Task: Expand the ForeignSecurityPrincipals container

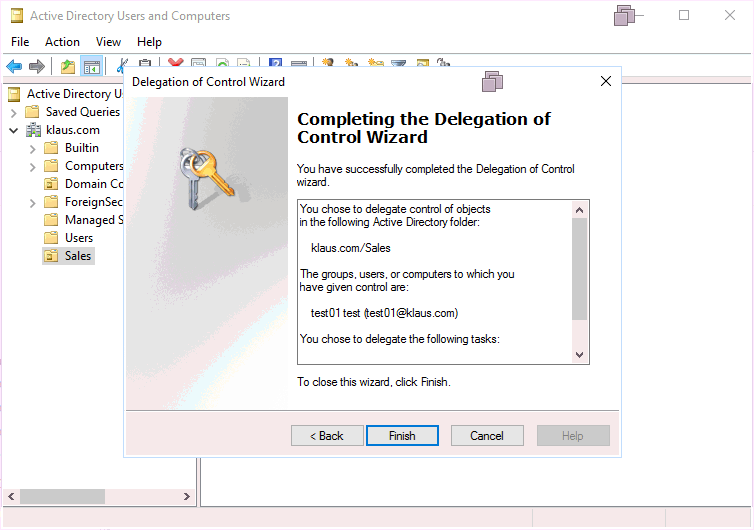Action: [32, 203]
